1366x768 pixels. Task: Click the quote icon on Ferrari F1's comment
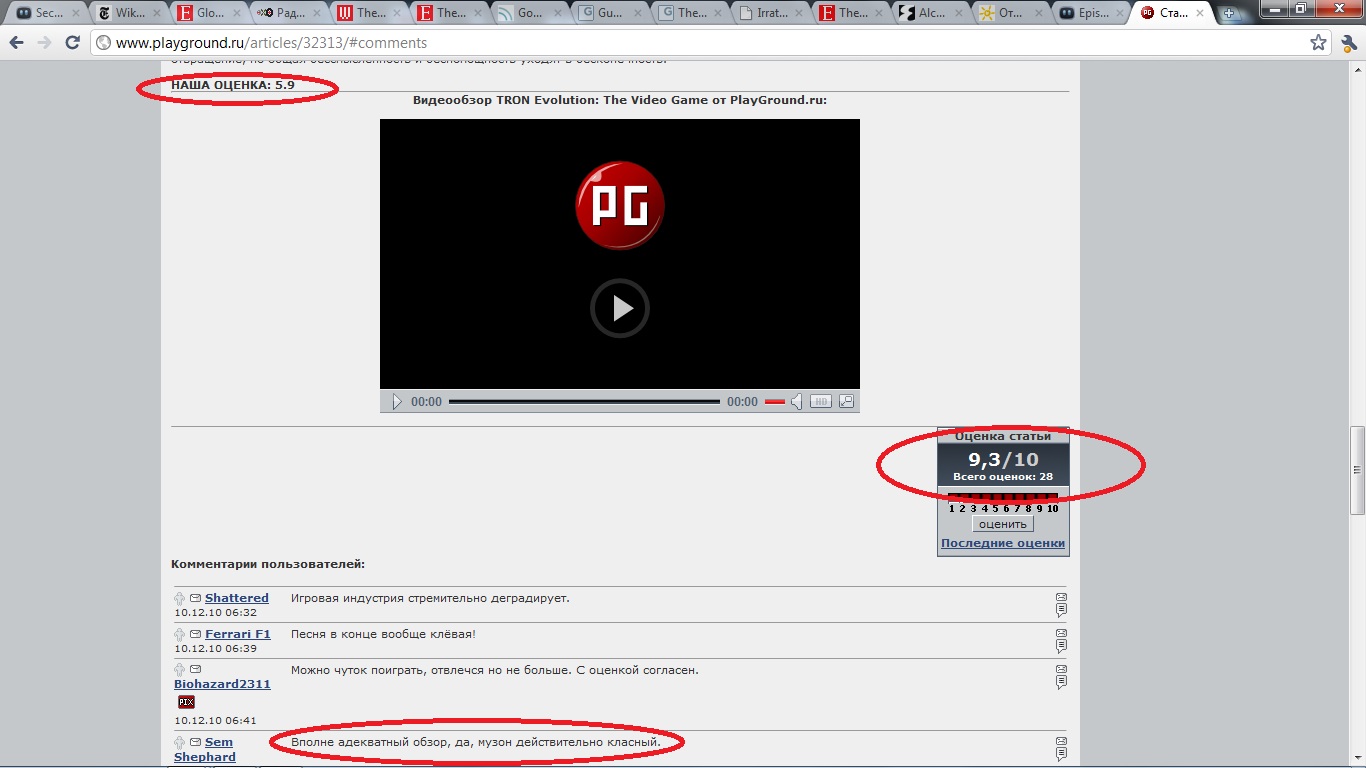click(1061, 646)
